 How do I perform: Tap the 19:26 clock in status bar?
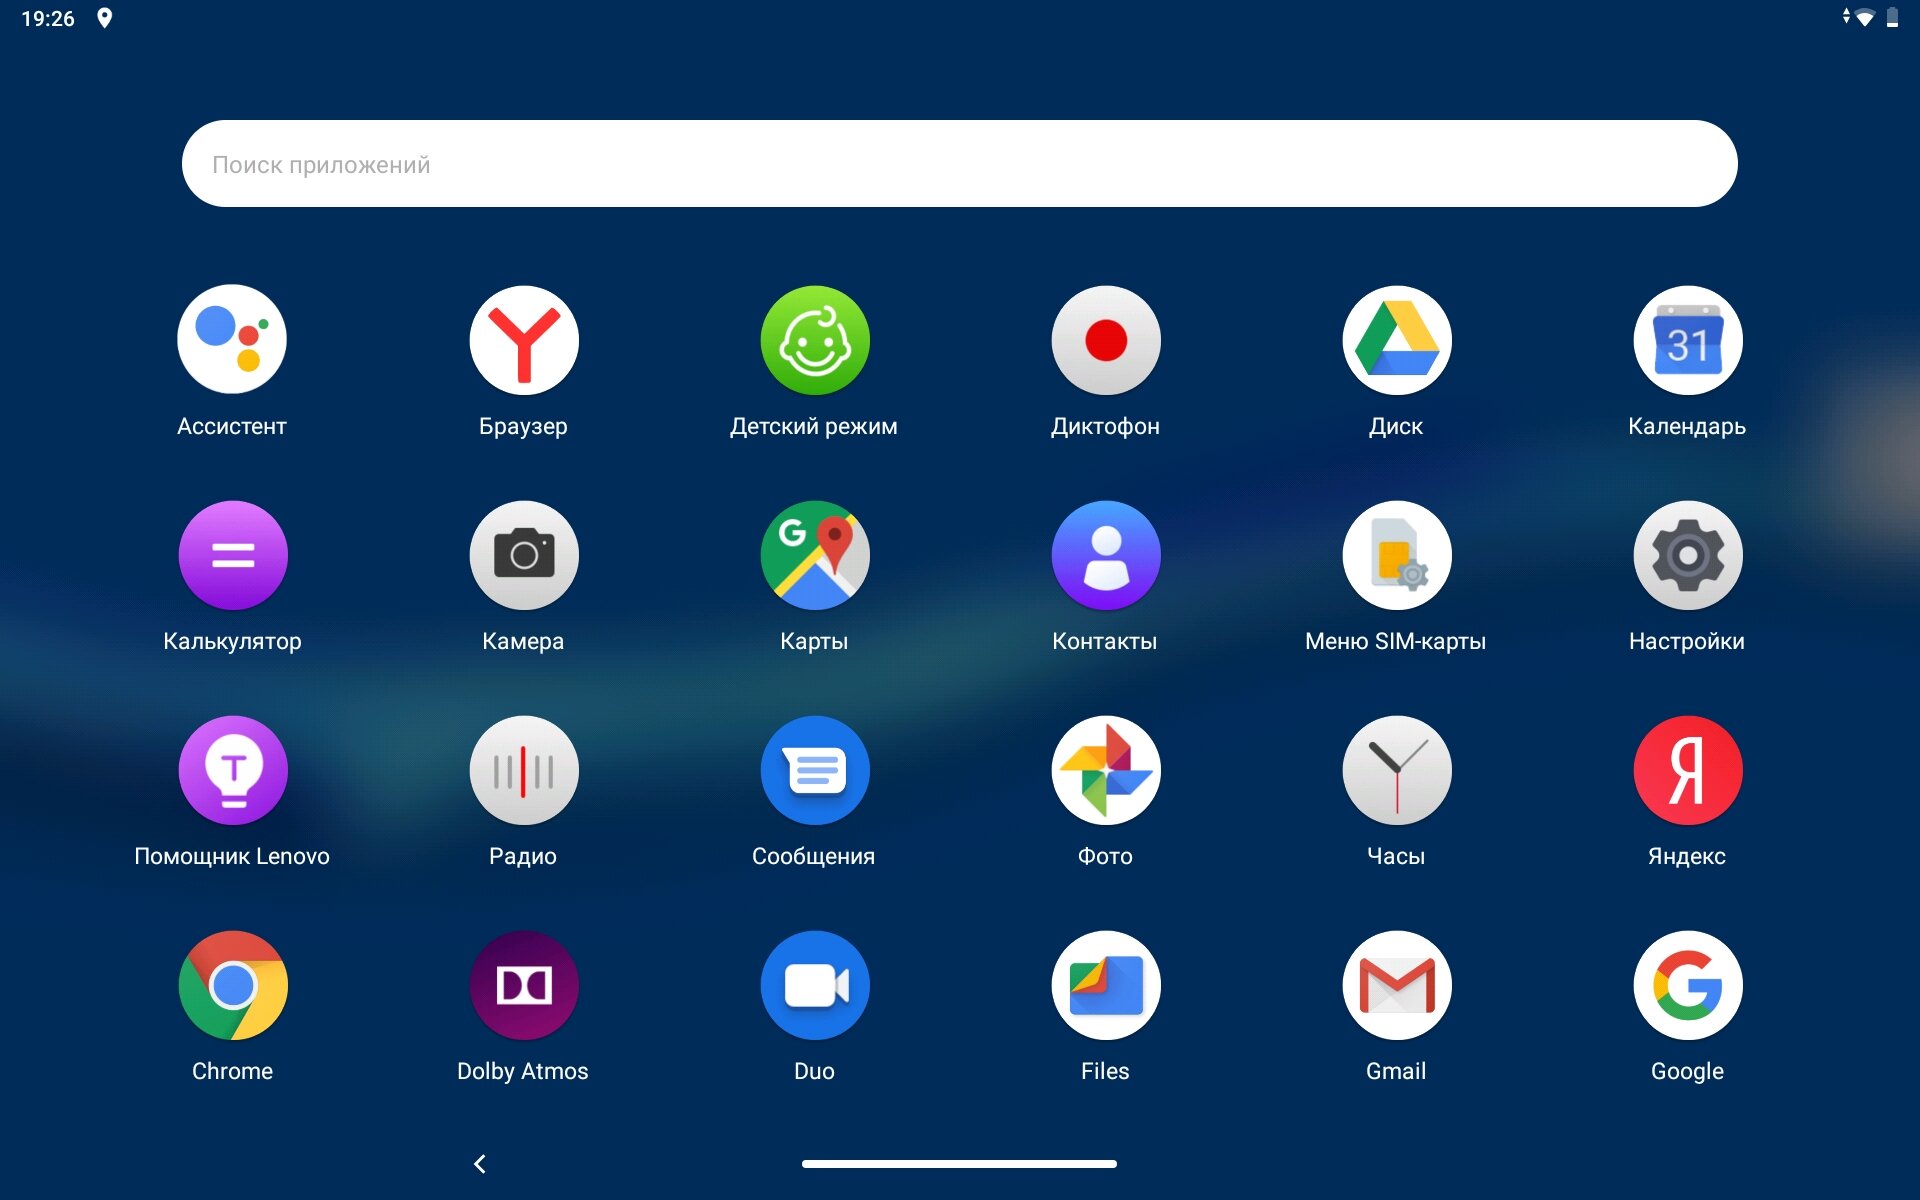click(x=48, y=19)
